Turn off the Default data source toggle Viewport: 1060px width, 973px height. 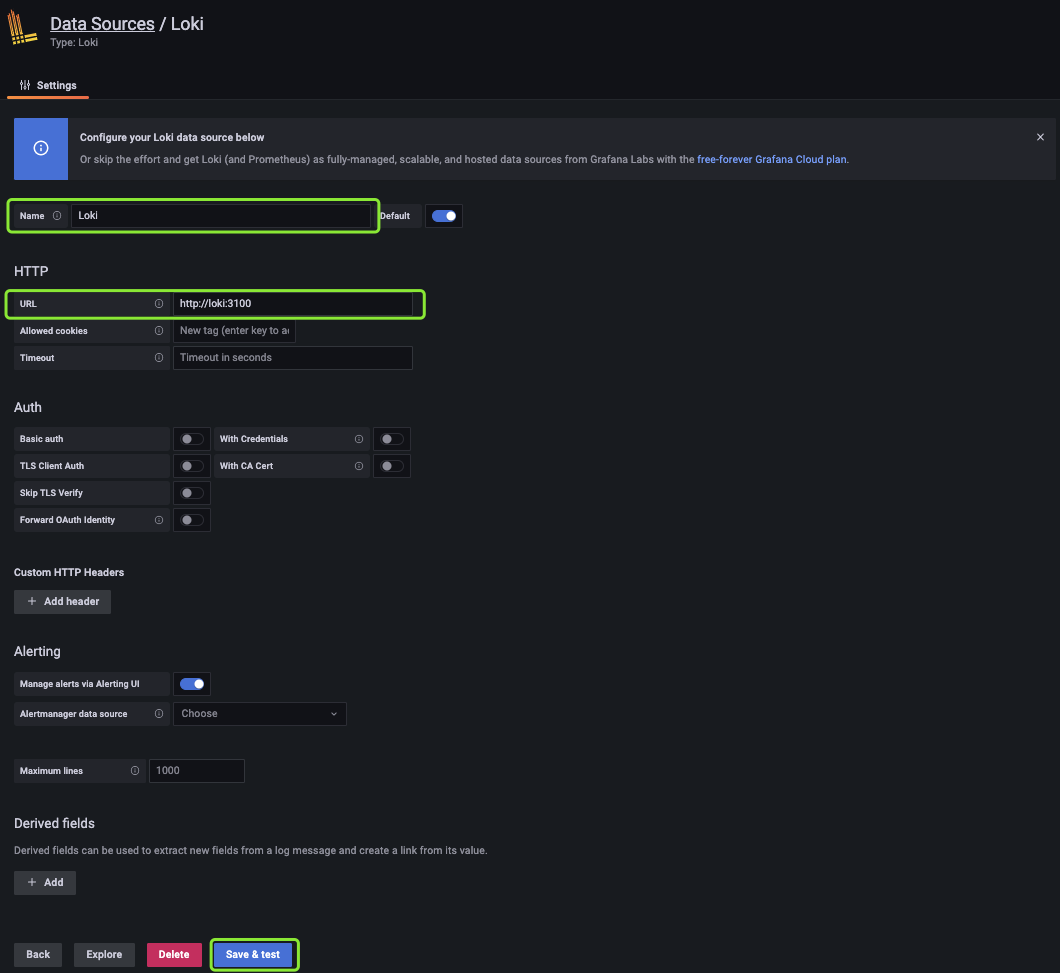443,216
